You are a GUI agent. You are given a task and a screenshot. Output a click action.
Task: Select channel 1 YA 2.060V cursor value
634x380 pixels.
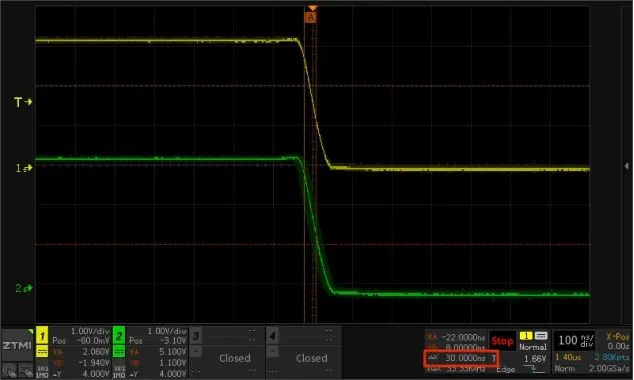click(96, 352)
